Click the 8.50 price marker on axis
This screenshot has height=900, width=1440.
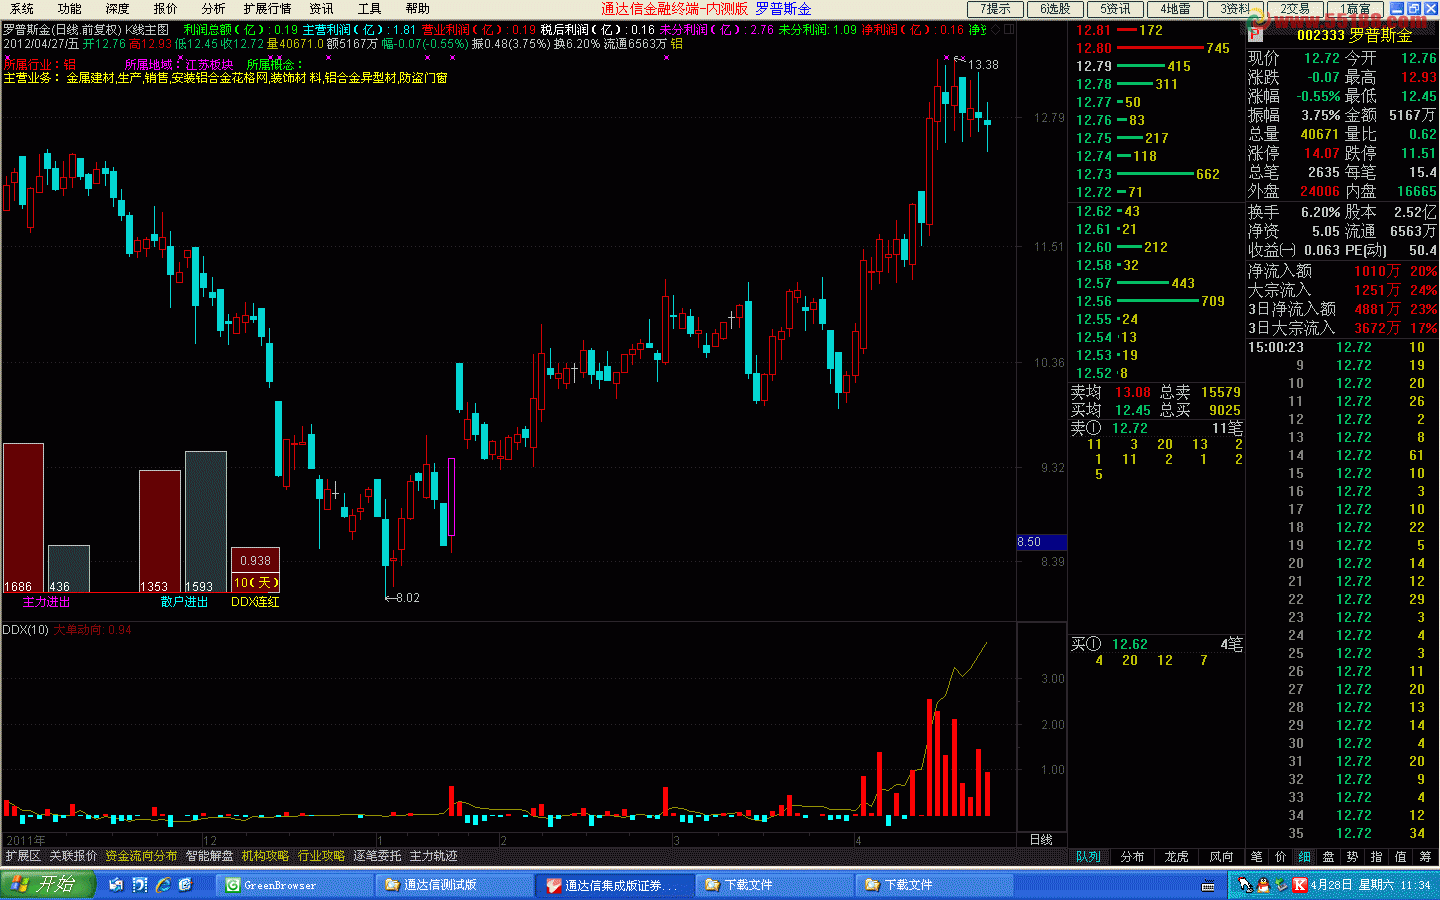coord(1042,542)
